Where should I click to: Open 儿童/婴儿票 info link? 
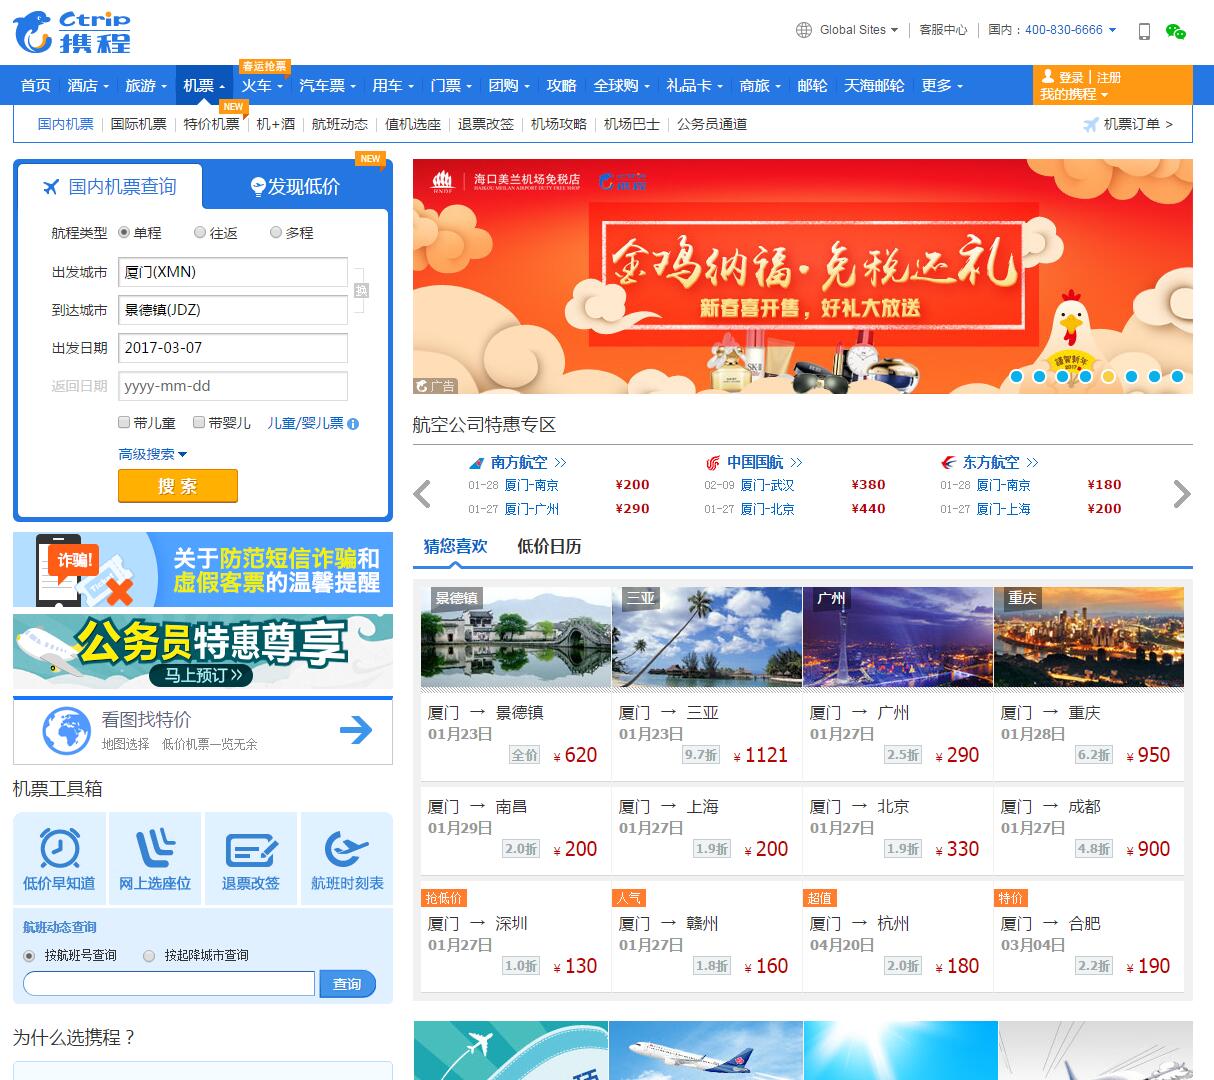tap(305, 423)
